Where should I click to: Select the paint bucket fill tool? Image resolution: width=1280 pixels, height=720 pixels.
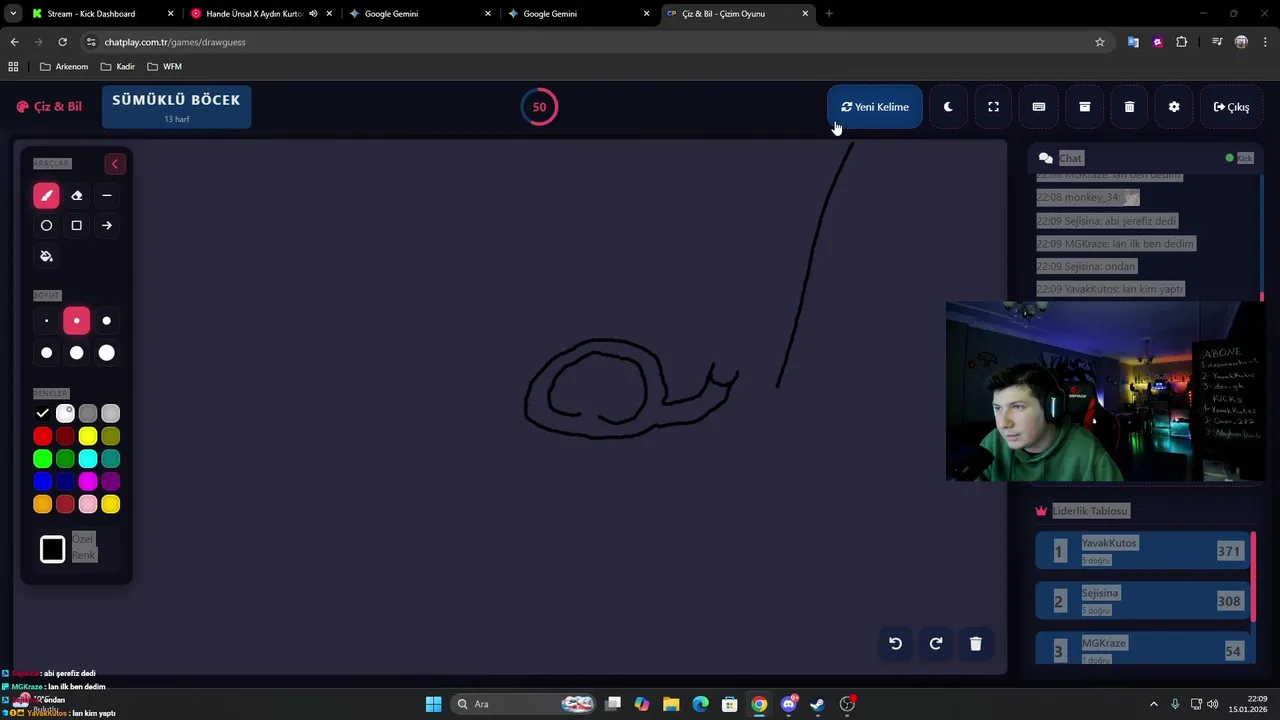pyautogui.click(x=46, y=256)
